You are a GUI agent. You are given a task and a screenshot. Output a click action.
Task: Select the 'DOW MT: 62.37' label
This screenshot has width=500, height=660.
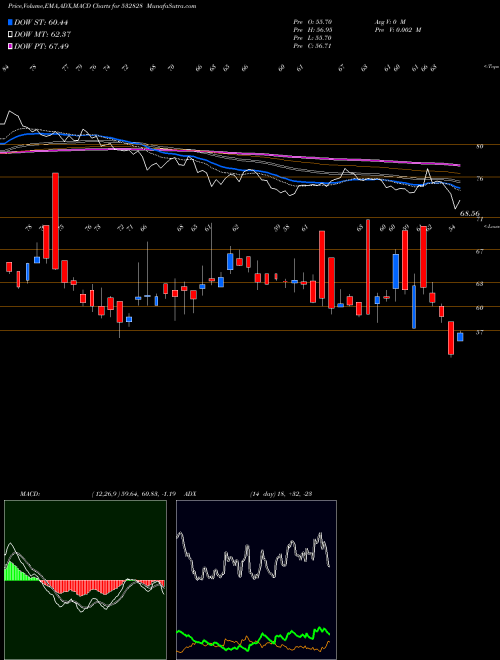tap(42, 34)
